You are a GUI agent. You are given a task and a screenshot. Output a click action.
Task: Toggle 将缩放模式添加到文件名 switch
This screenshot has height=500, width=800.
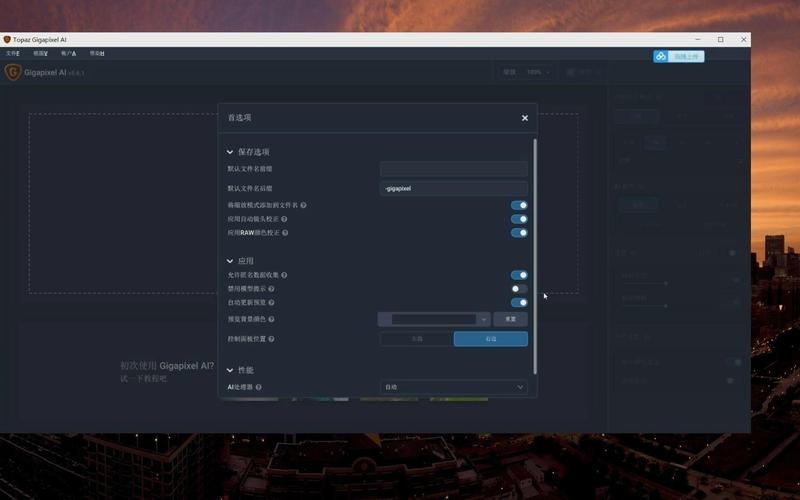[x=519, y=205]
